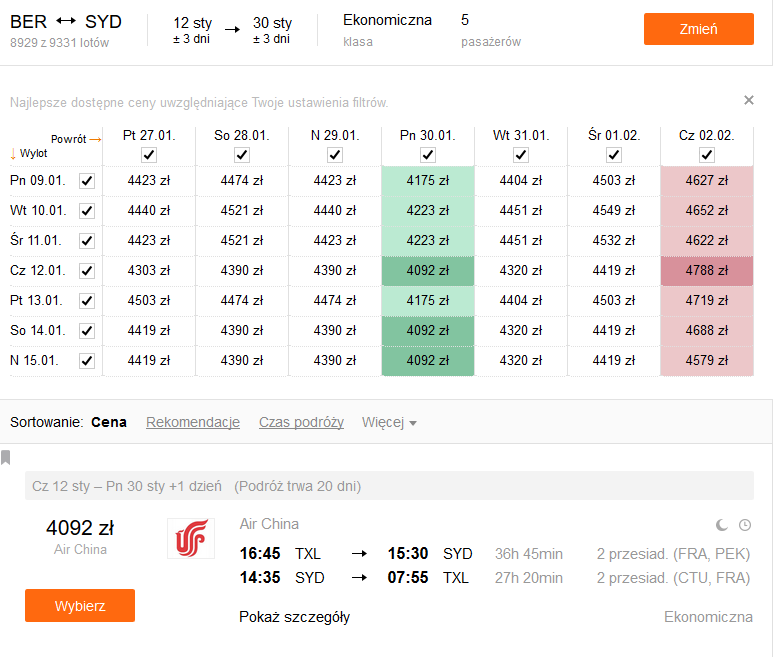This screenshot has height=657, width=778.
Task: Close the best prices table with X
Action: point(749,100)
